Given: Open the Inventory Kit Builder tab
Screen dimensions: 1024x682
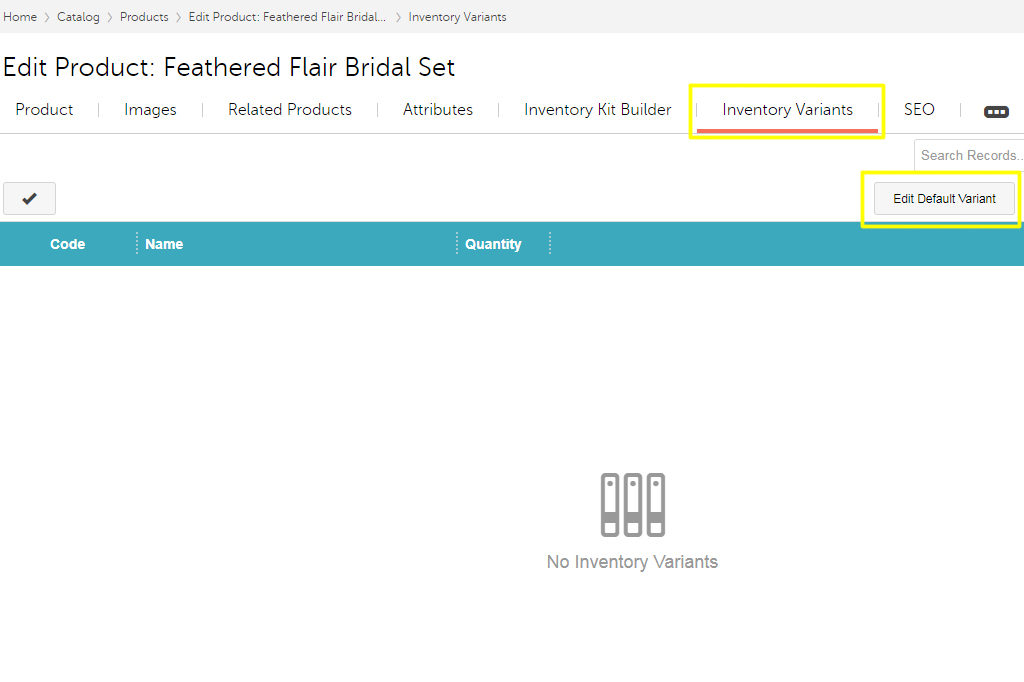Looking at the screenshot, I should [598, 110].
